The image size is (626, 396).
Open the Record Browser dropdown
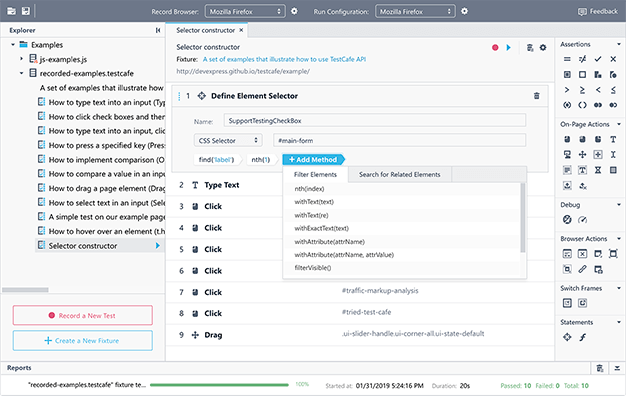pos(245,12)
